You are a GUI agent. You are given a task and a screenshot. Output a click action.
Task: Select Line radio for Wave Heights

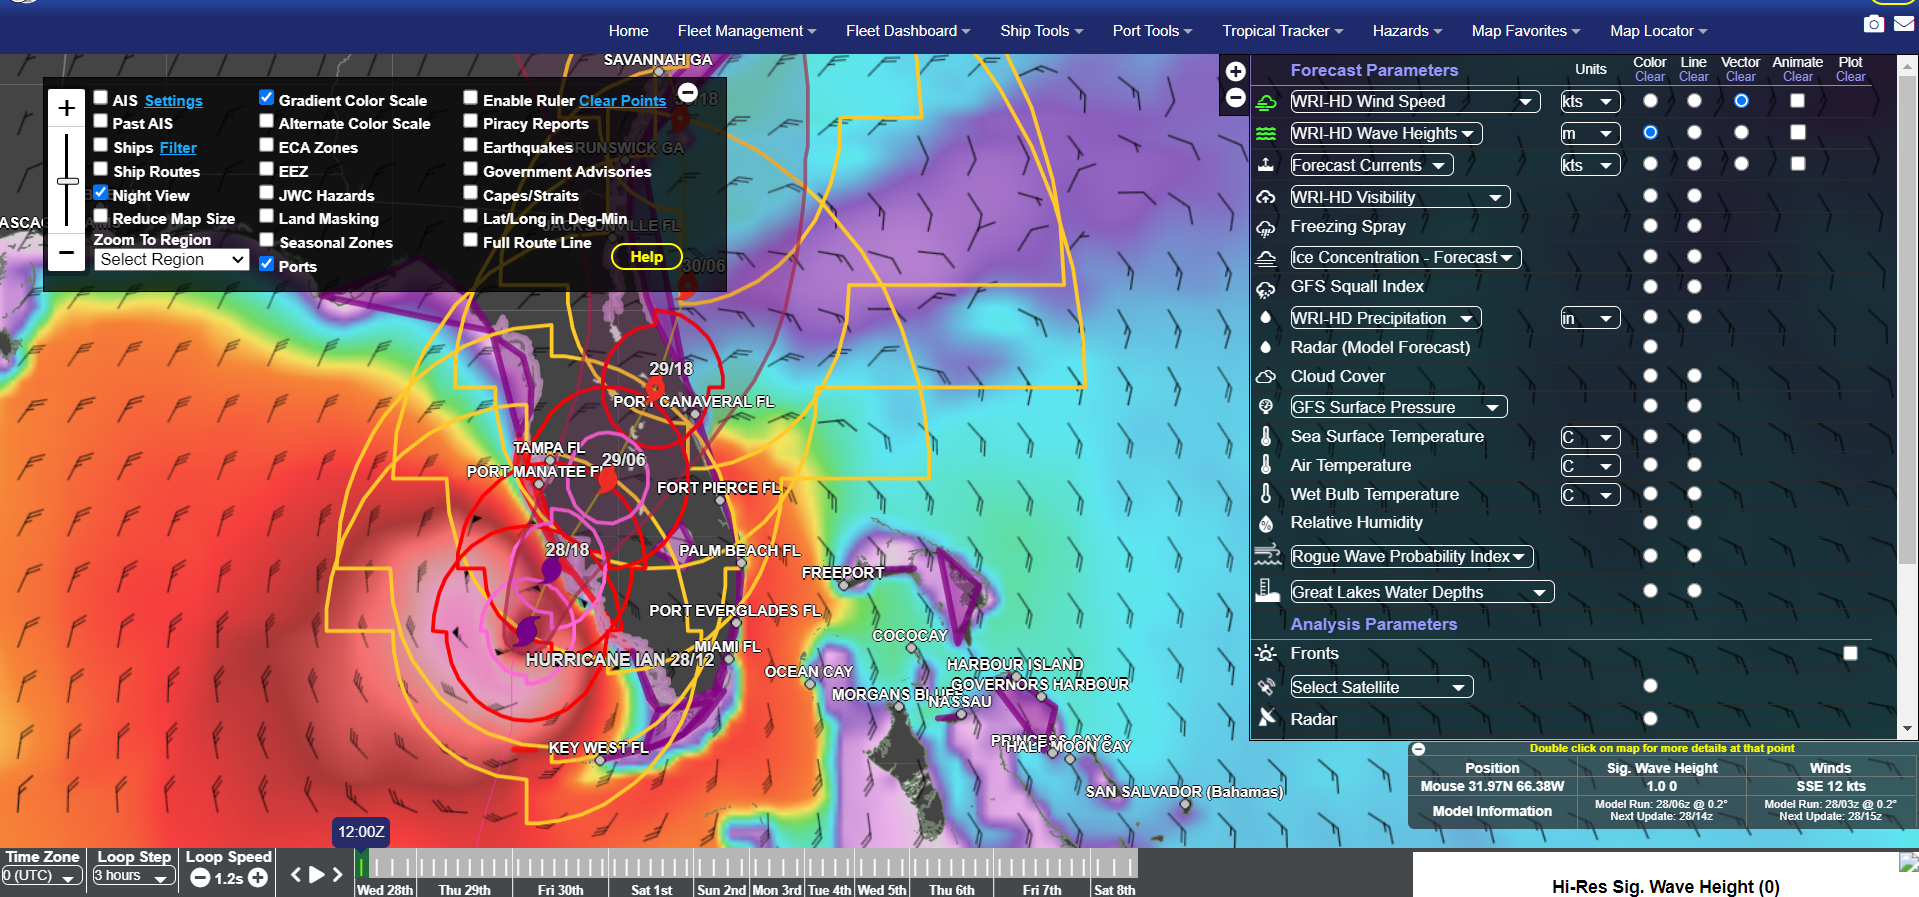pyautogui.click(x=1694, y=132)
